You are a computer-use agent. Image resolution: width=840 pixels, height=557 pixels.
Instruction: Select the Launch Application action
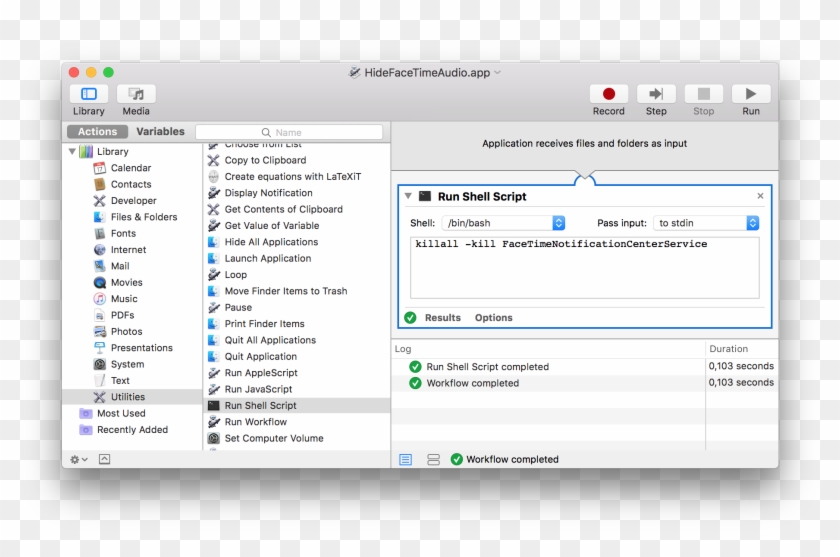coord(297,258)
